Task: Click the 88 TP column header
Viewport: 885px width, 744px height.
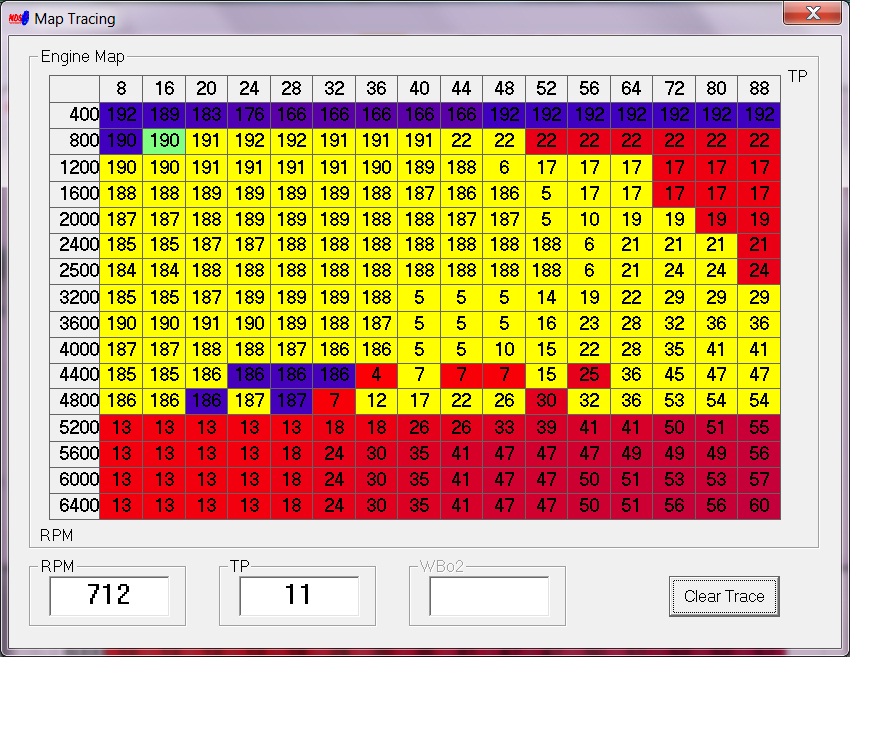Action: point(759,89)
